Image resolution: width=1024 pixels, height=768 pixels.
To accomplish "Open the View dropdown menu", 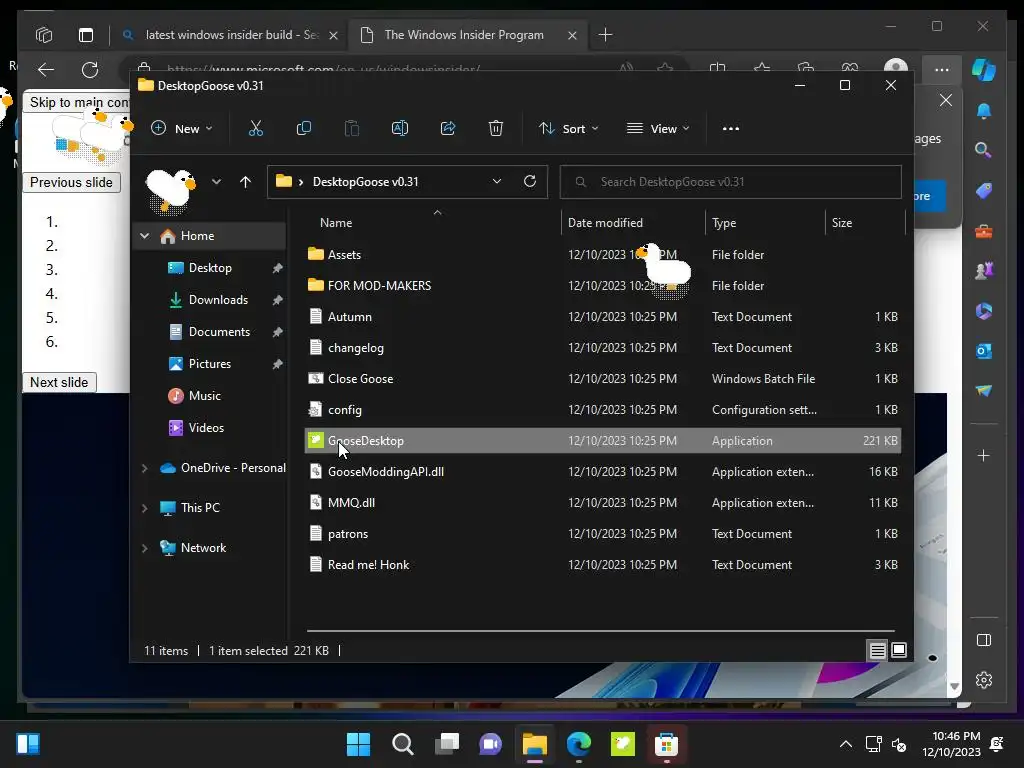I will pos(658,129).
